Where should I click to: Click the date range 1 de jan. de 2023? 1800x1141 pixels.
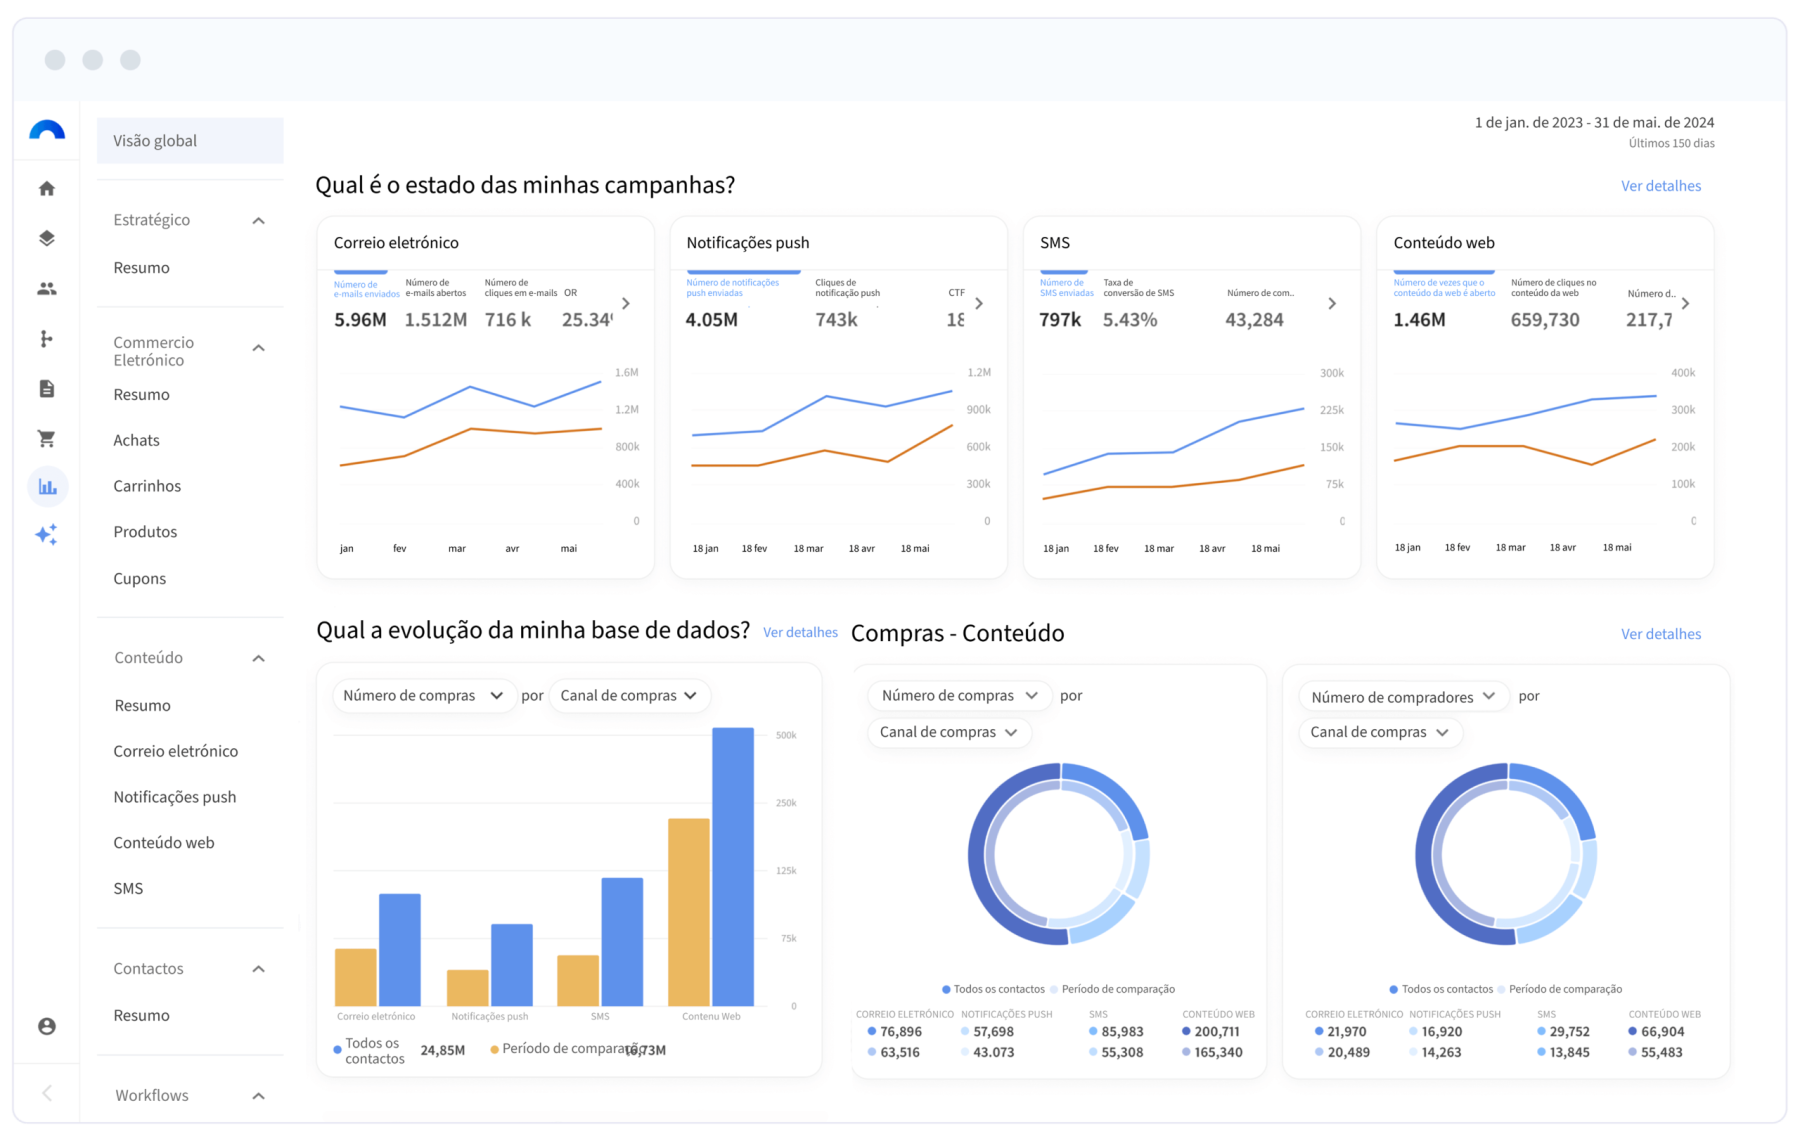pos(1593,123)
